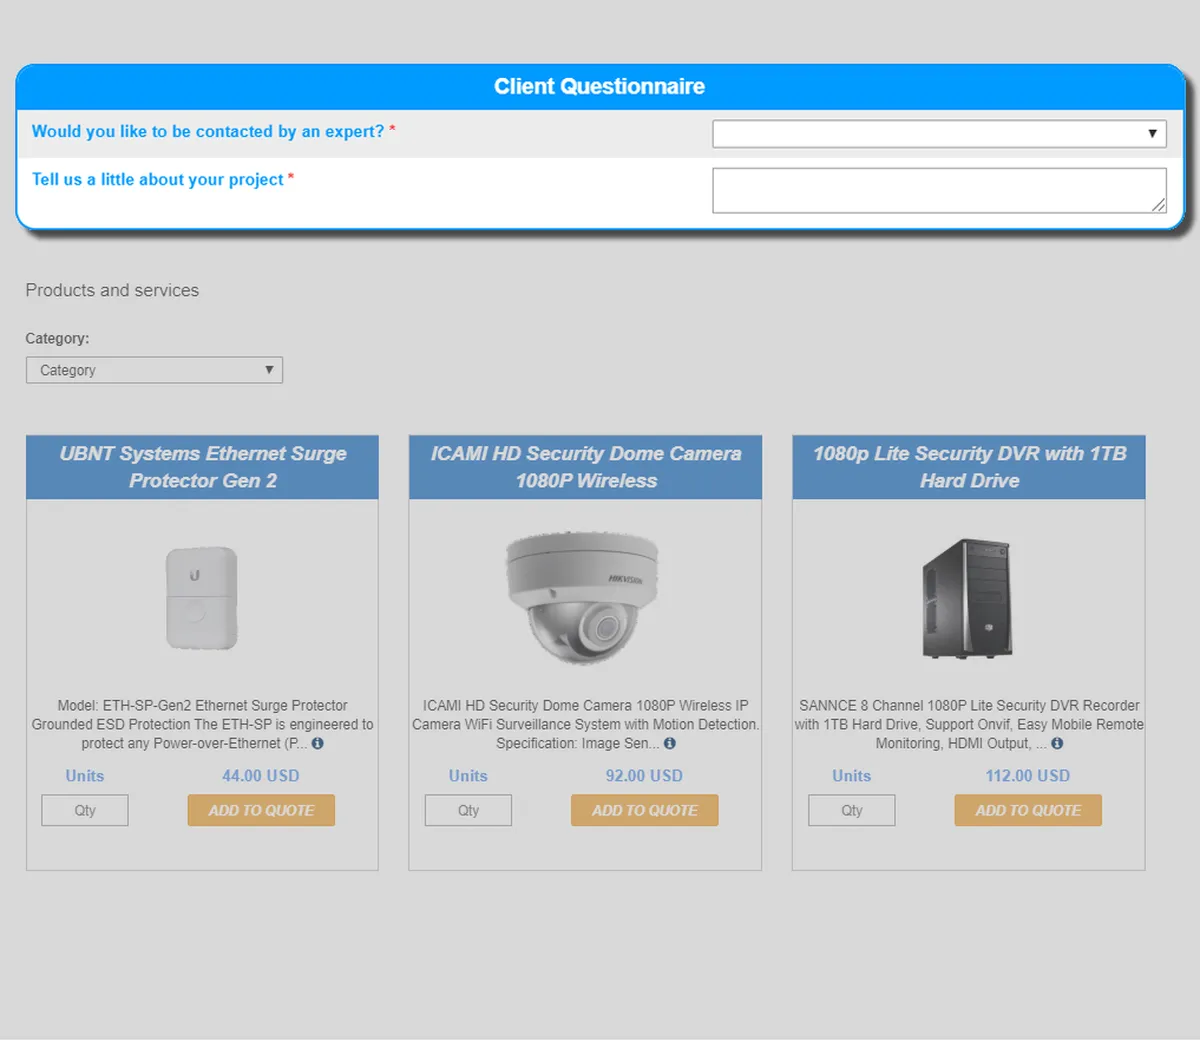1200x1041 pixels.
Task: Open the contacted by an expert dropdown
Action: click(x=938, y=134)
